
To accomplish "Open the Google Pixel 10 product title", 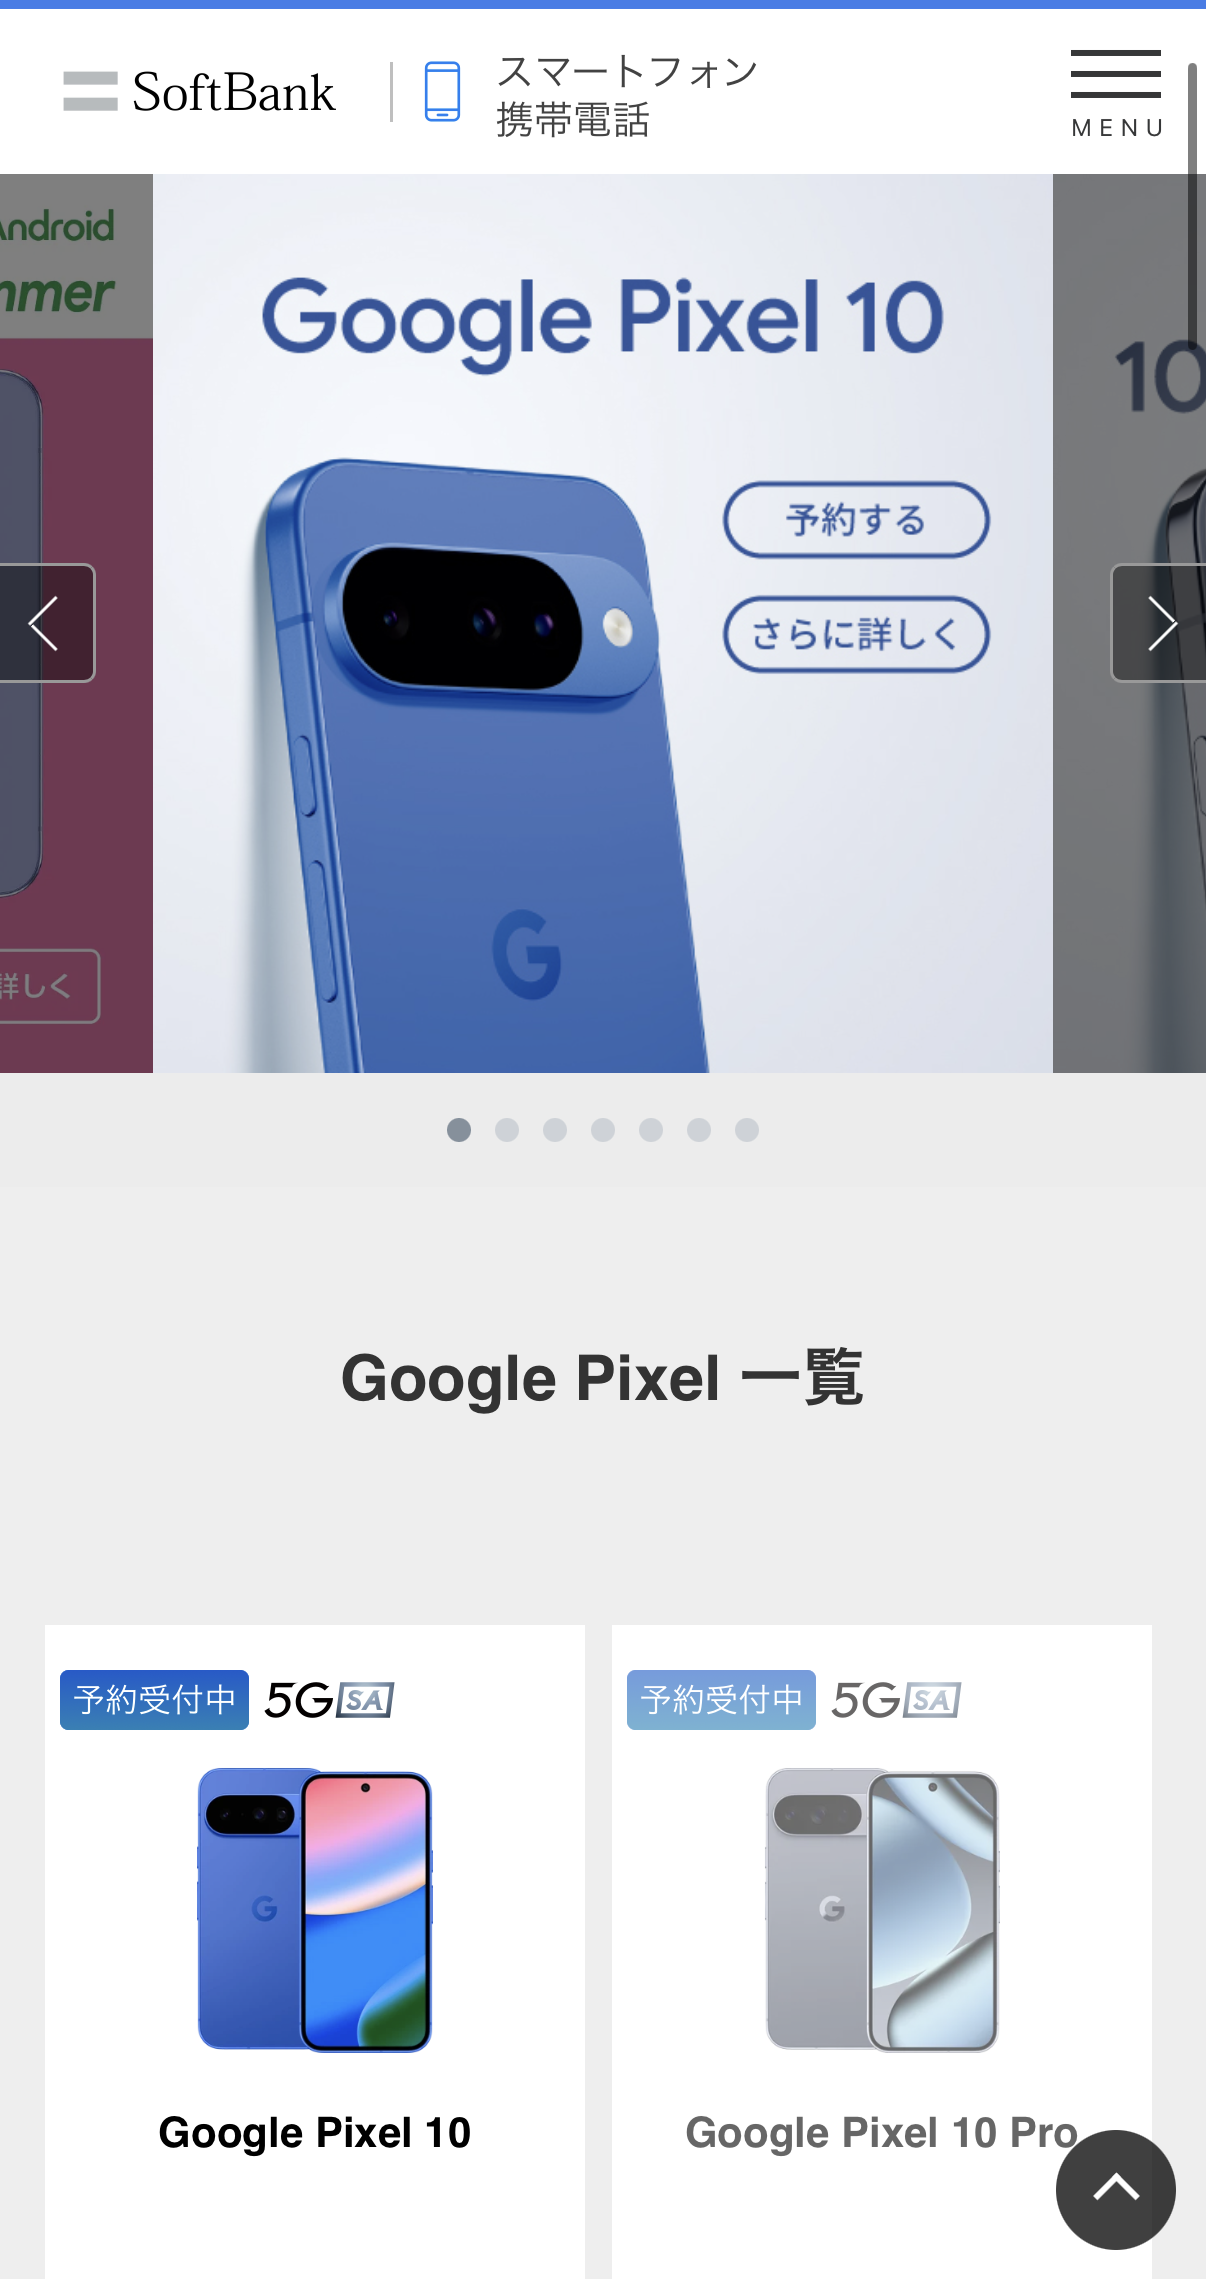I will click(315, 2133).
